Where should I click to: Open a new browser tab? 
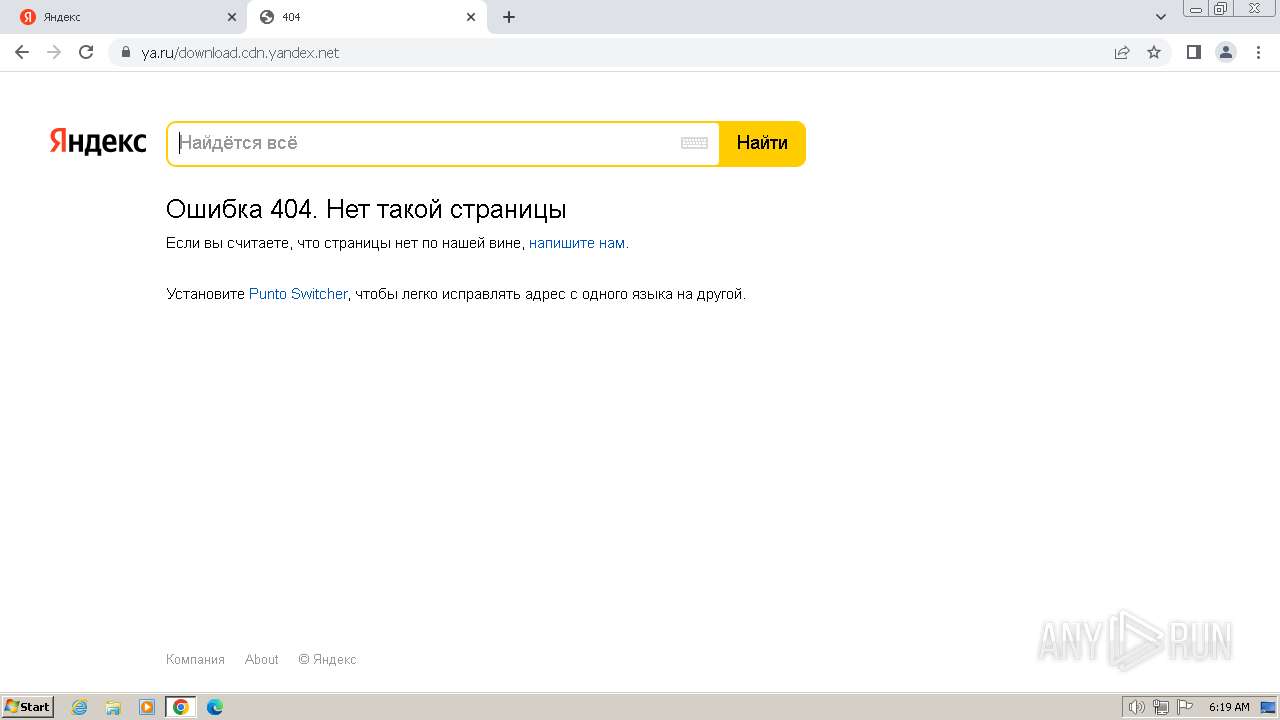click(x=509, y=17)
